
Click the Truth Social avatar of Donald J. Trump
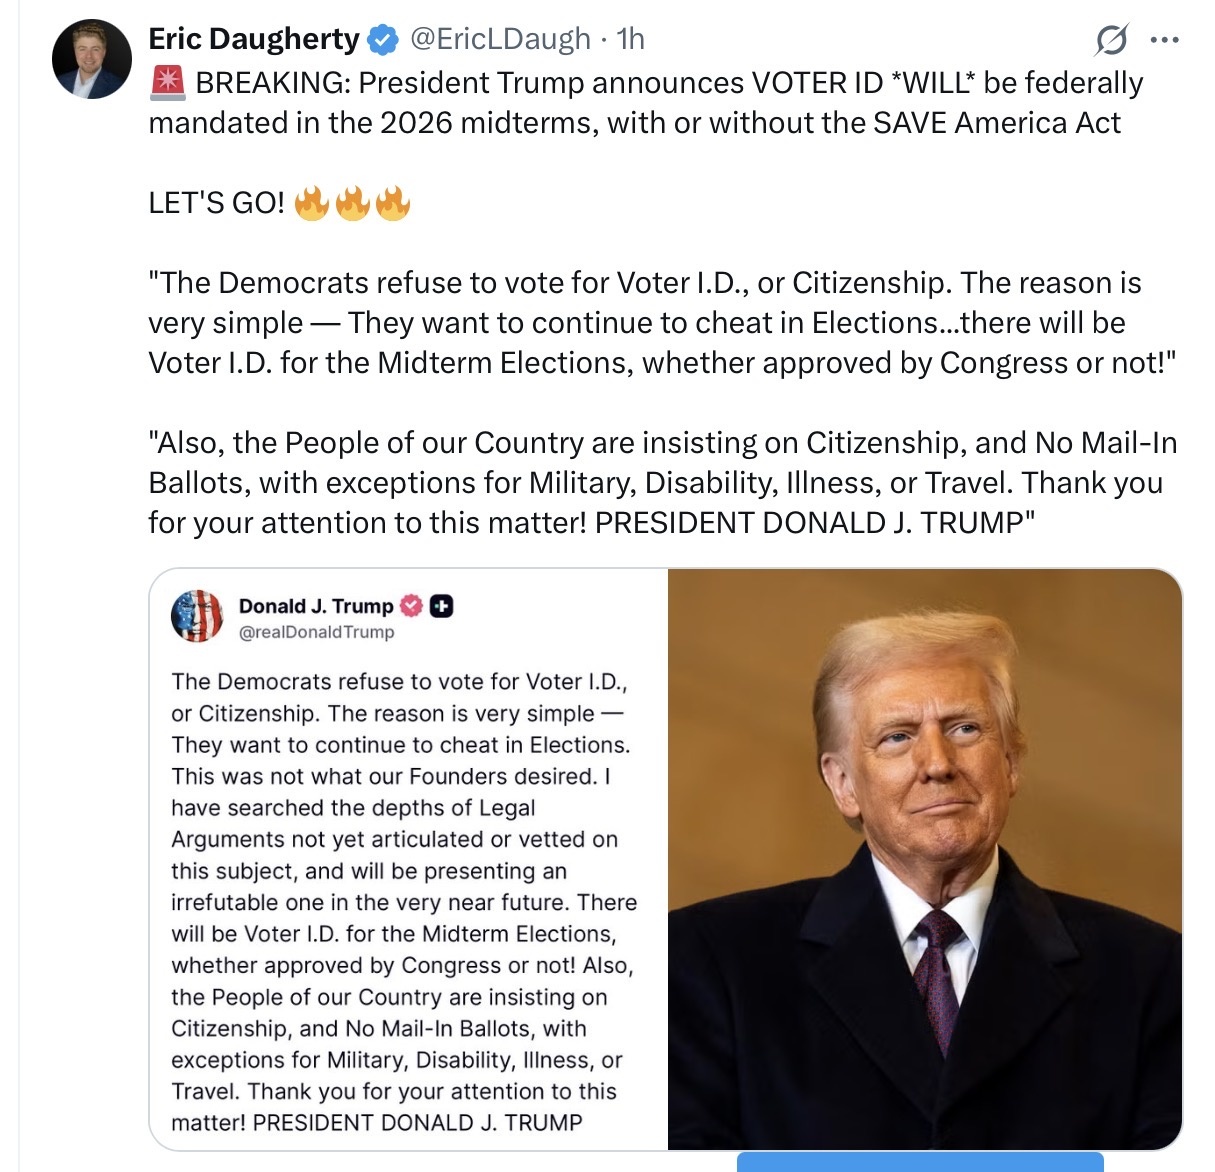tap(197, 615)
